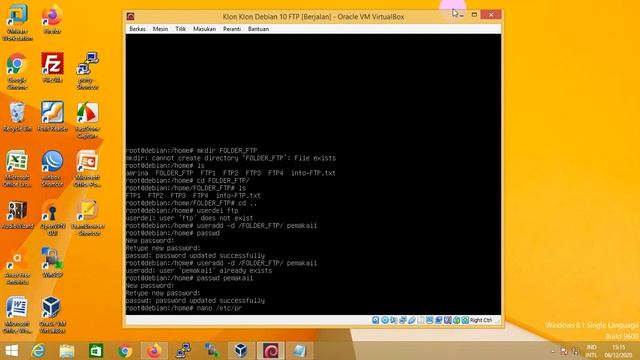Open FileZilla desktop shortcut
Viewport: 640px width, 360px height.
click(x=52, y=67)
